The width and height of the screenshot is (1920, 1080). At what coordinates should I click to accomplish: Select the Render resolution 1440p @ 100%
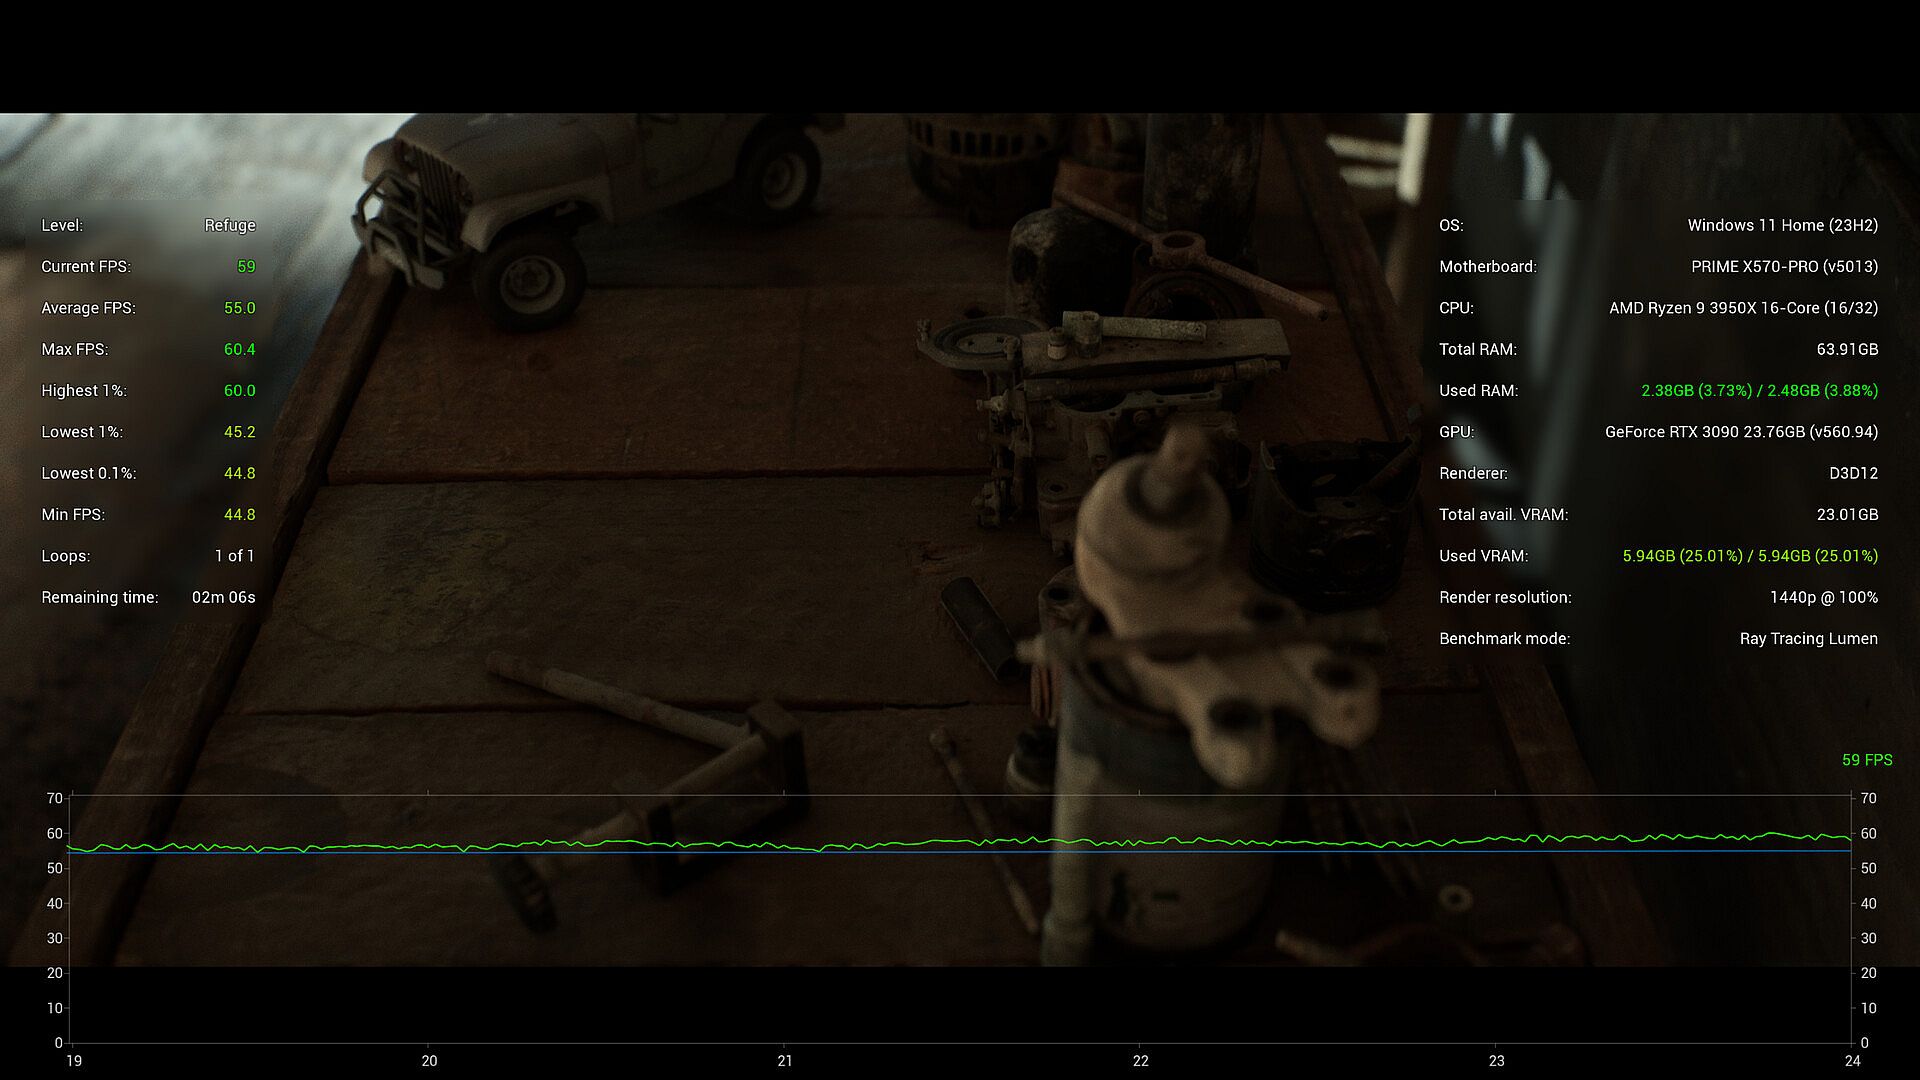point(1823,597)
